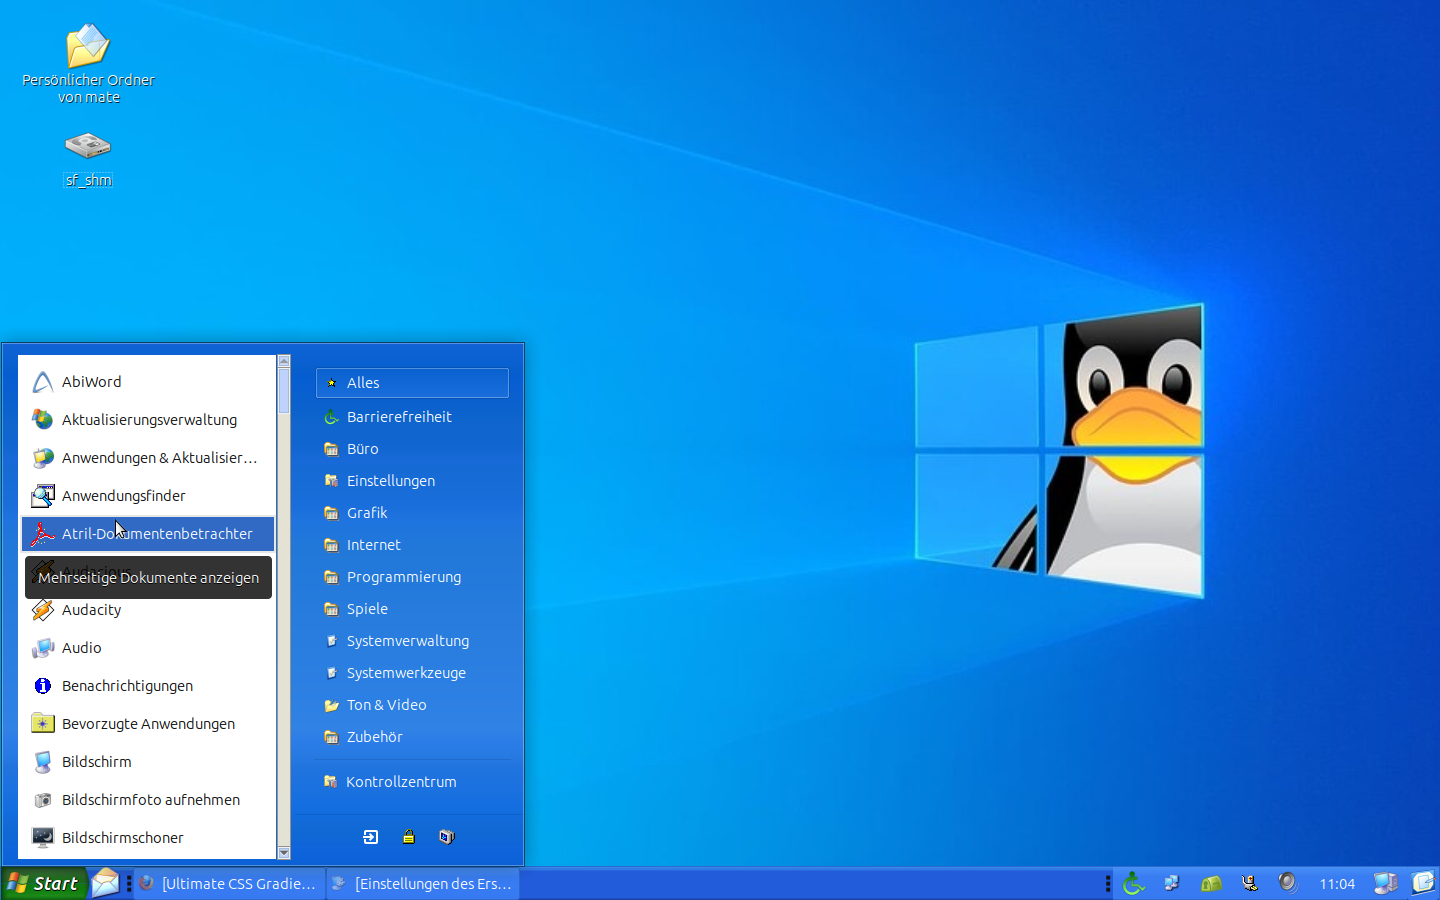The height and width of the screenshot is (900, 1440).
Task: Click the Start button
Action: (x=44, y=883)
